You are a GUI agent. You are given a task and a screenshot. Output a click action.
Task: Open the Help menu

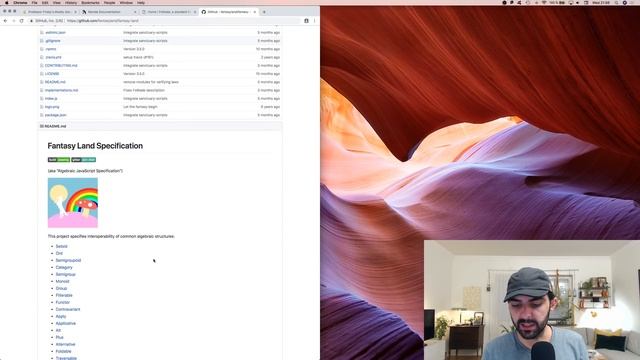click(141, 2)
